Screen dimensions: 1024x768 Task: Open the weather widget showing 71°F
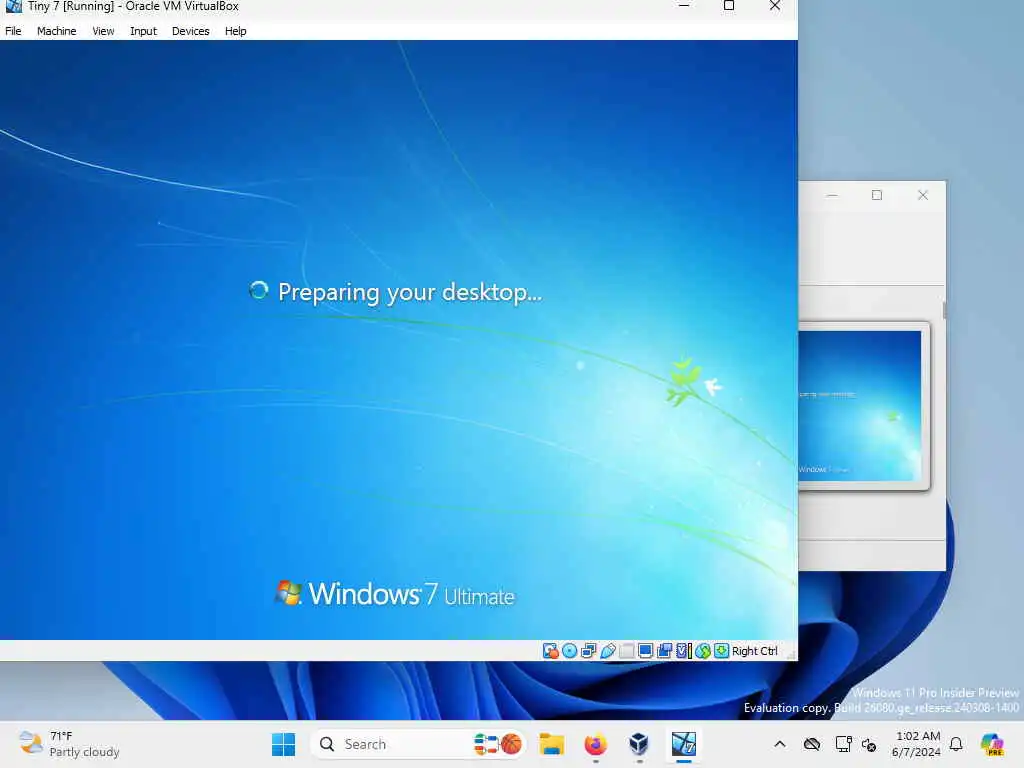point(69,744)
